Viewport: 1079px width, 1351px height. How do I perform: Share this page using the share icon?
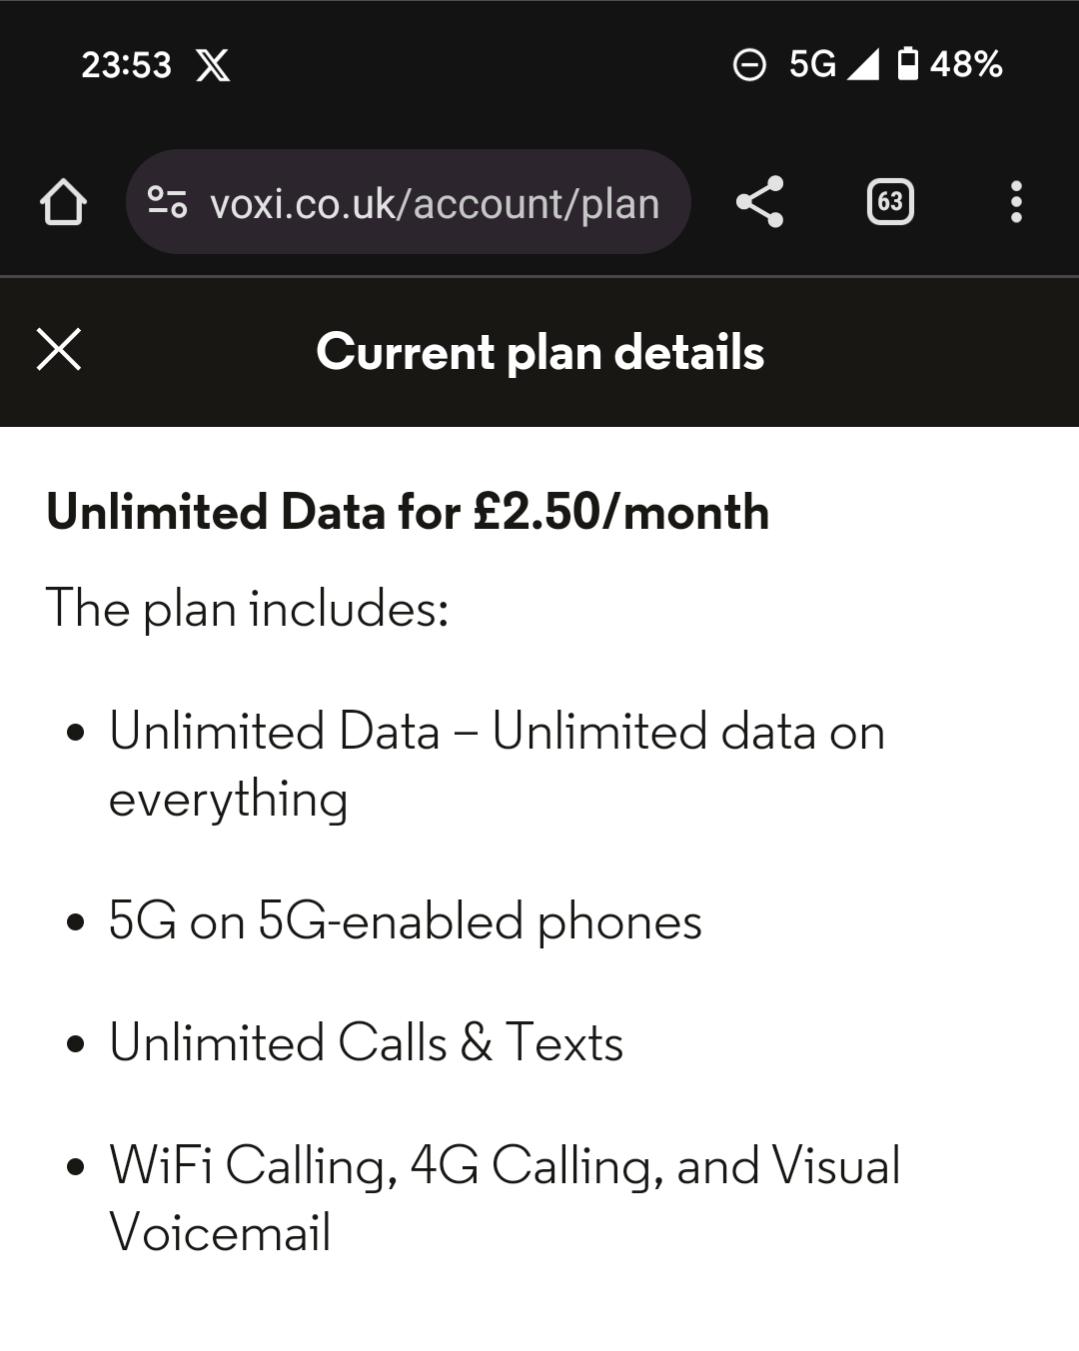pos(760,202)
